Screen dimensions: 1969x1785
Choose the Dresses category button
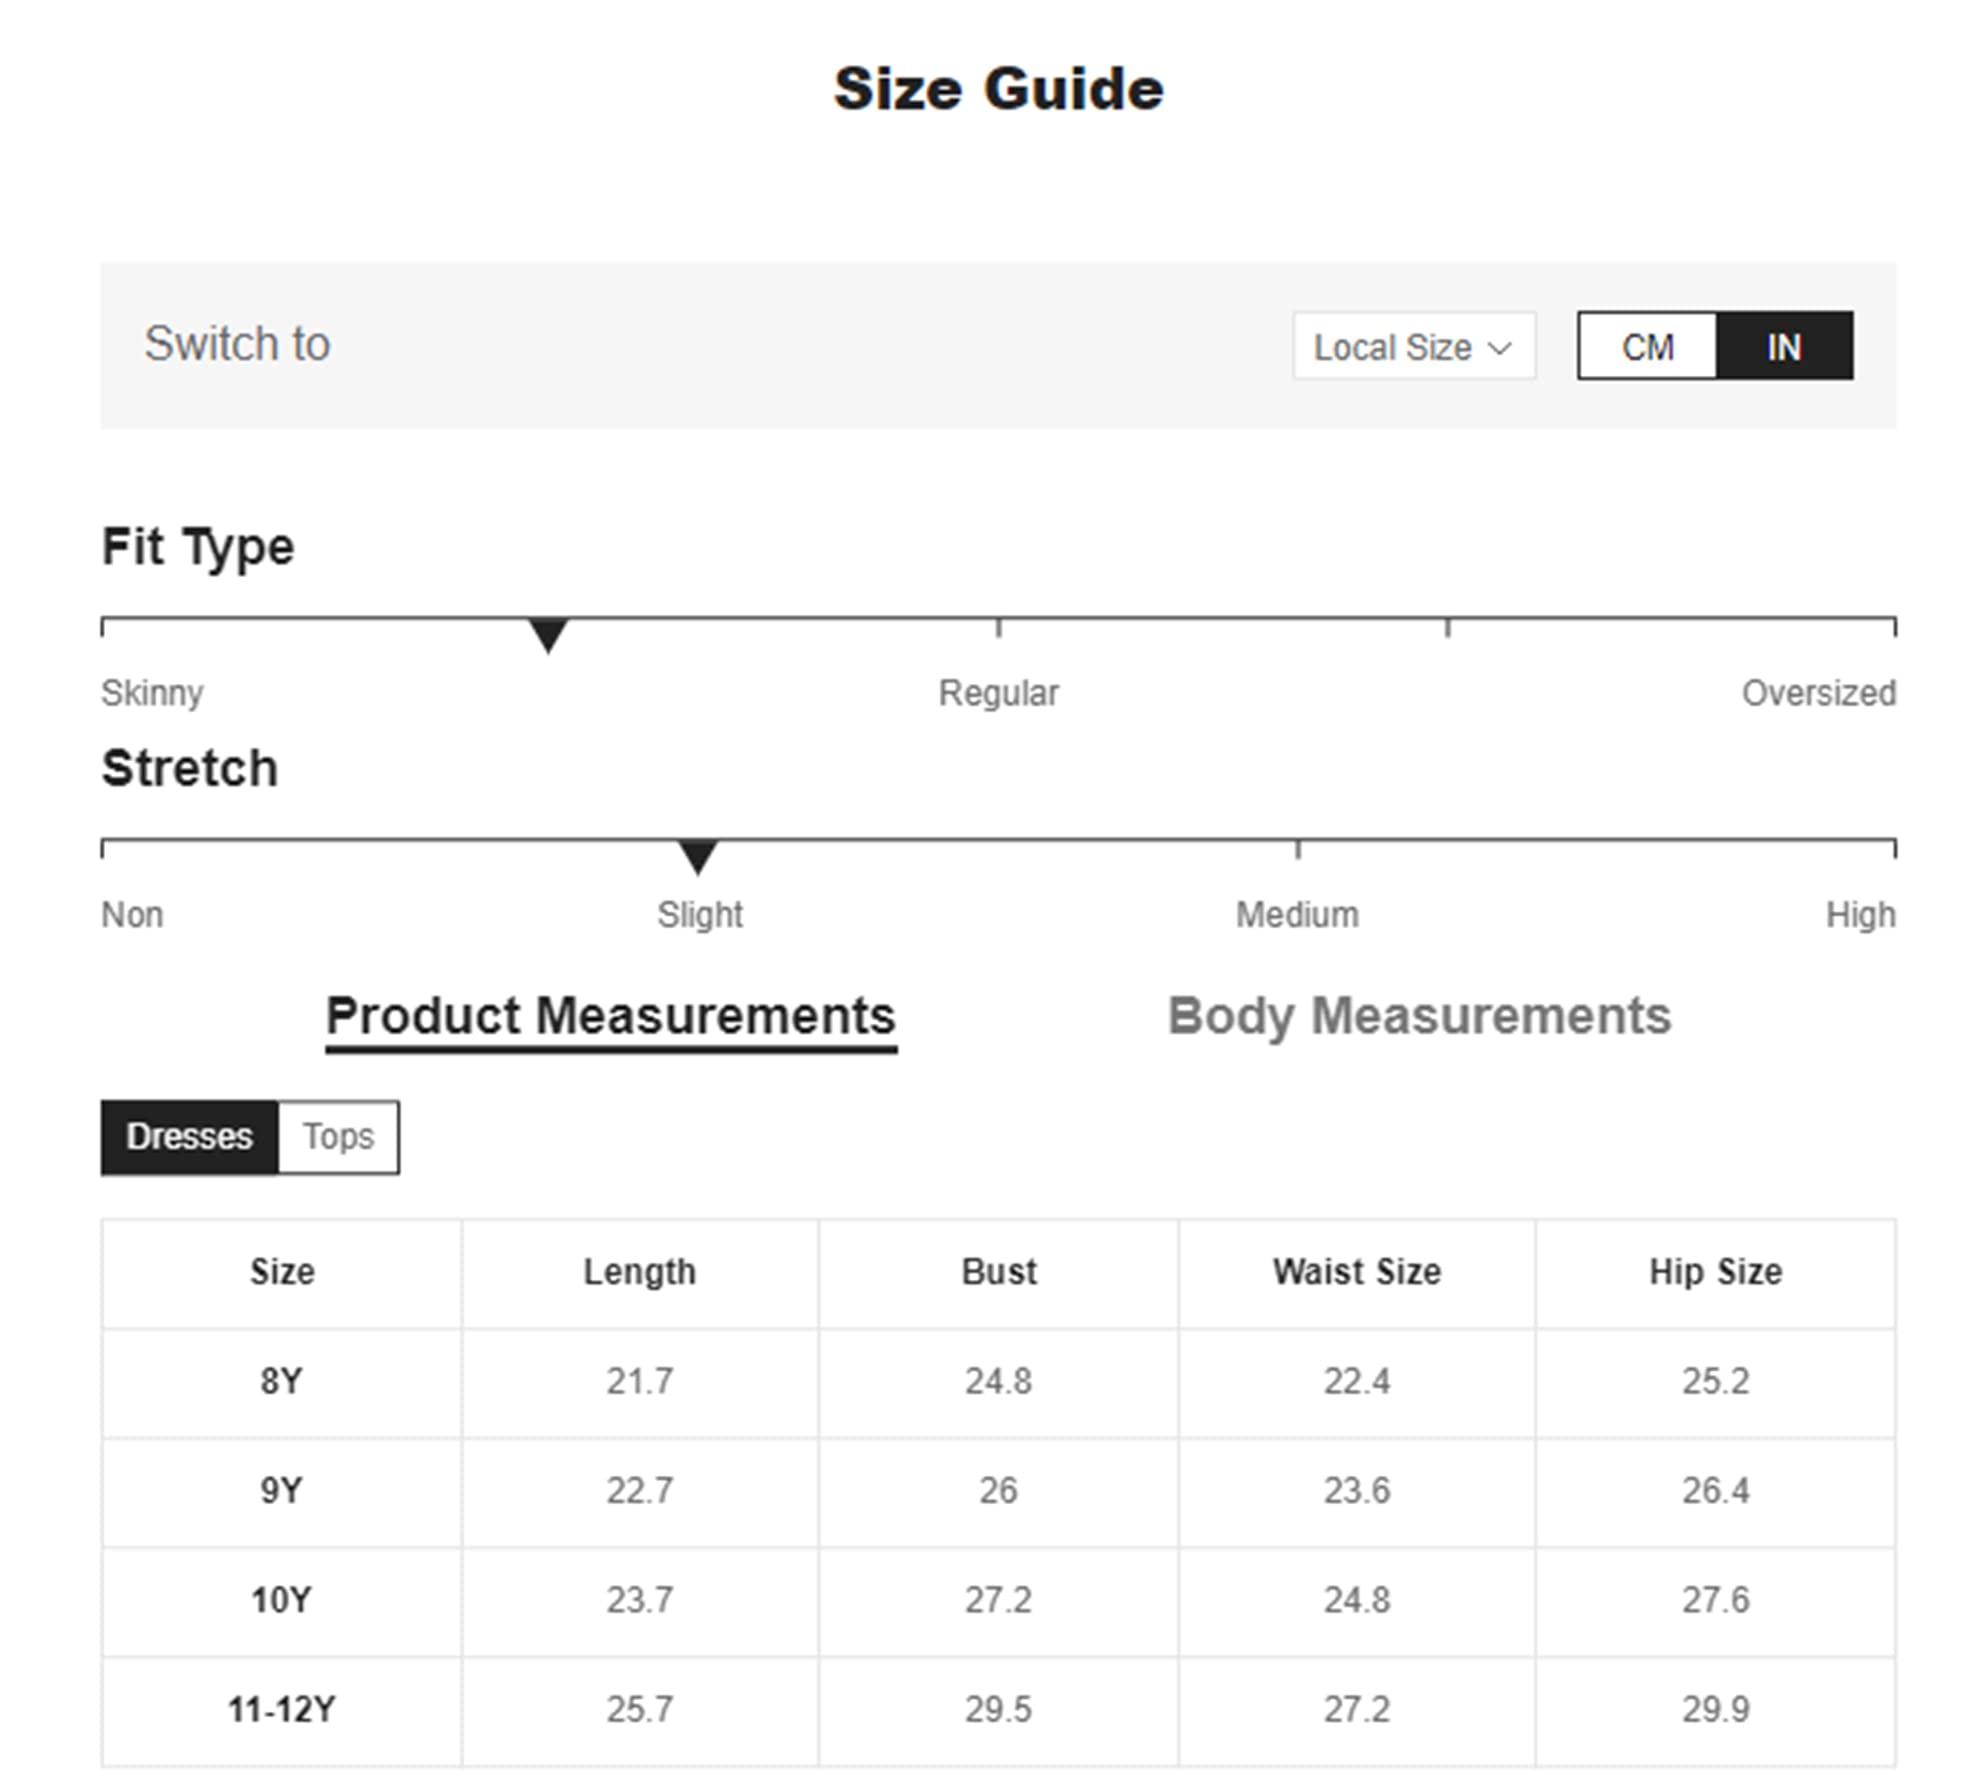tap(189, 1137)
